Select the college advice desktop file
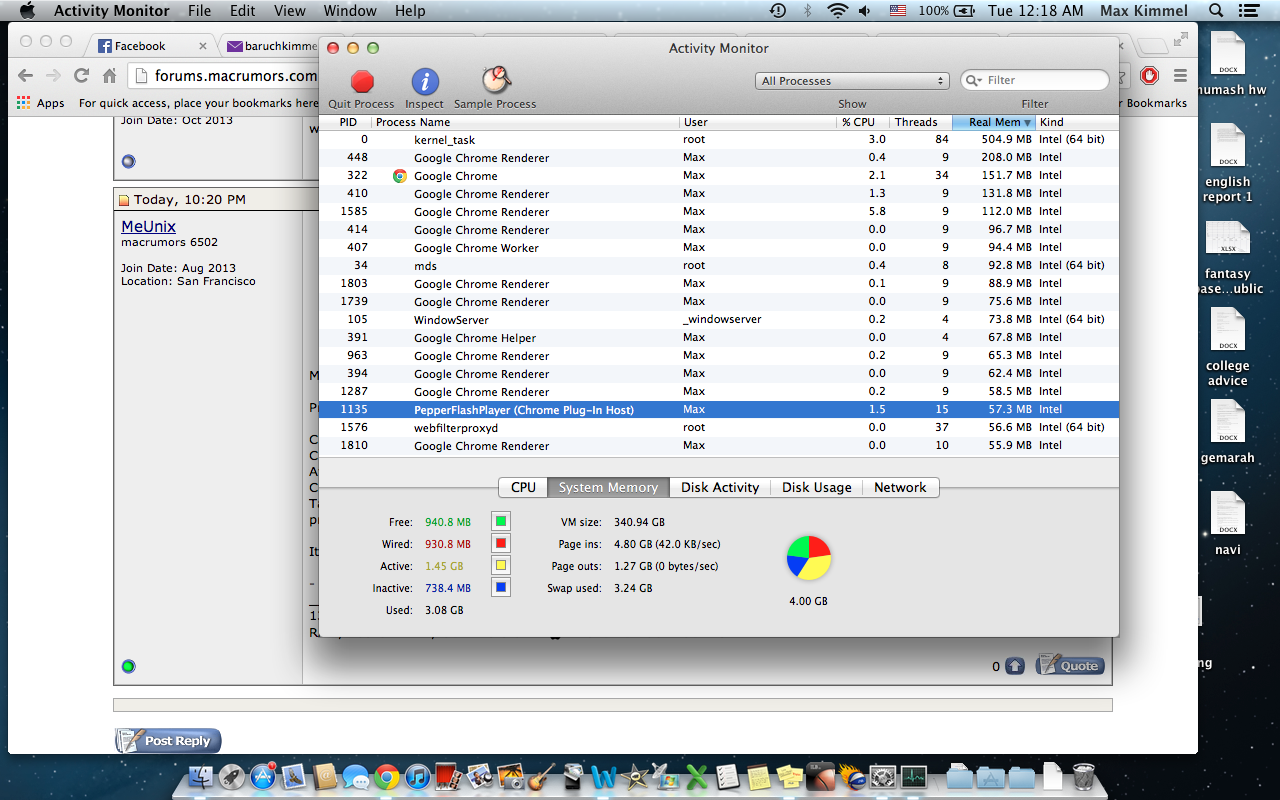The width and height of the screenshot is (1280, 800). tap(1227, 347)
